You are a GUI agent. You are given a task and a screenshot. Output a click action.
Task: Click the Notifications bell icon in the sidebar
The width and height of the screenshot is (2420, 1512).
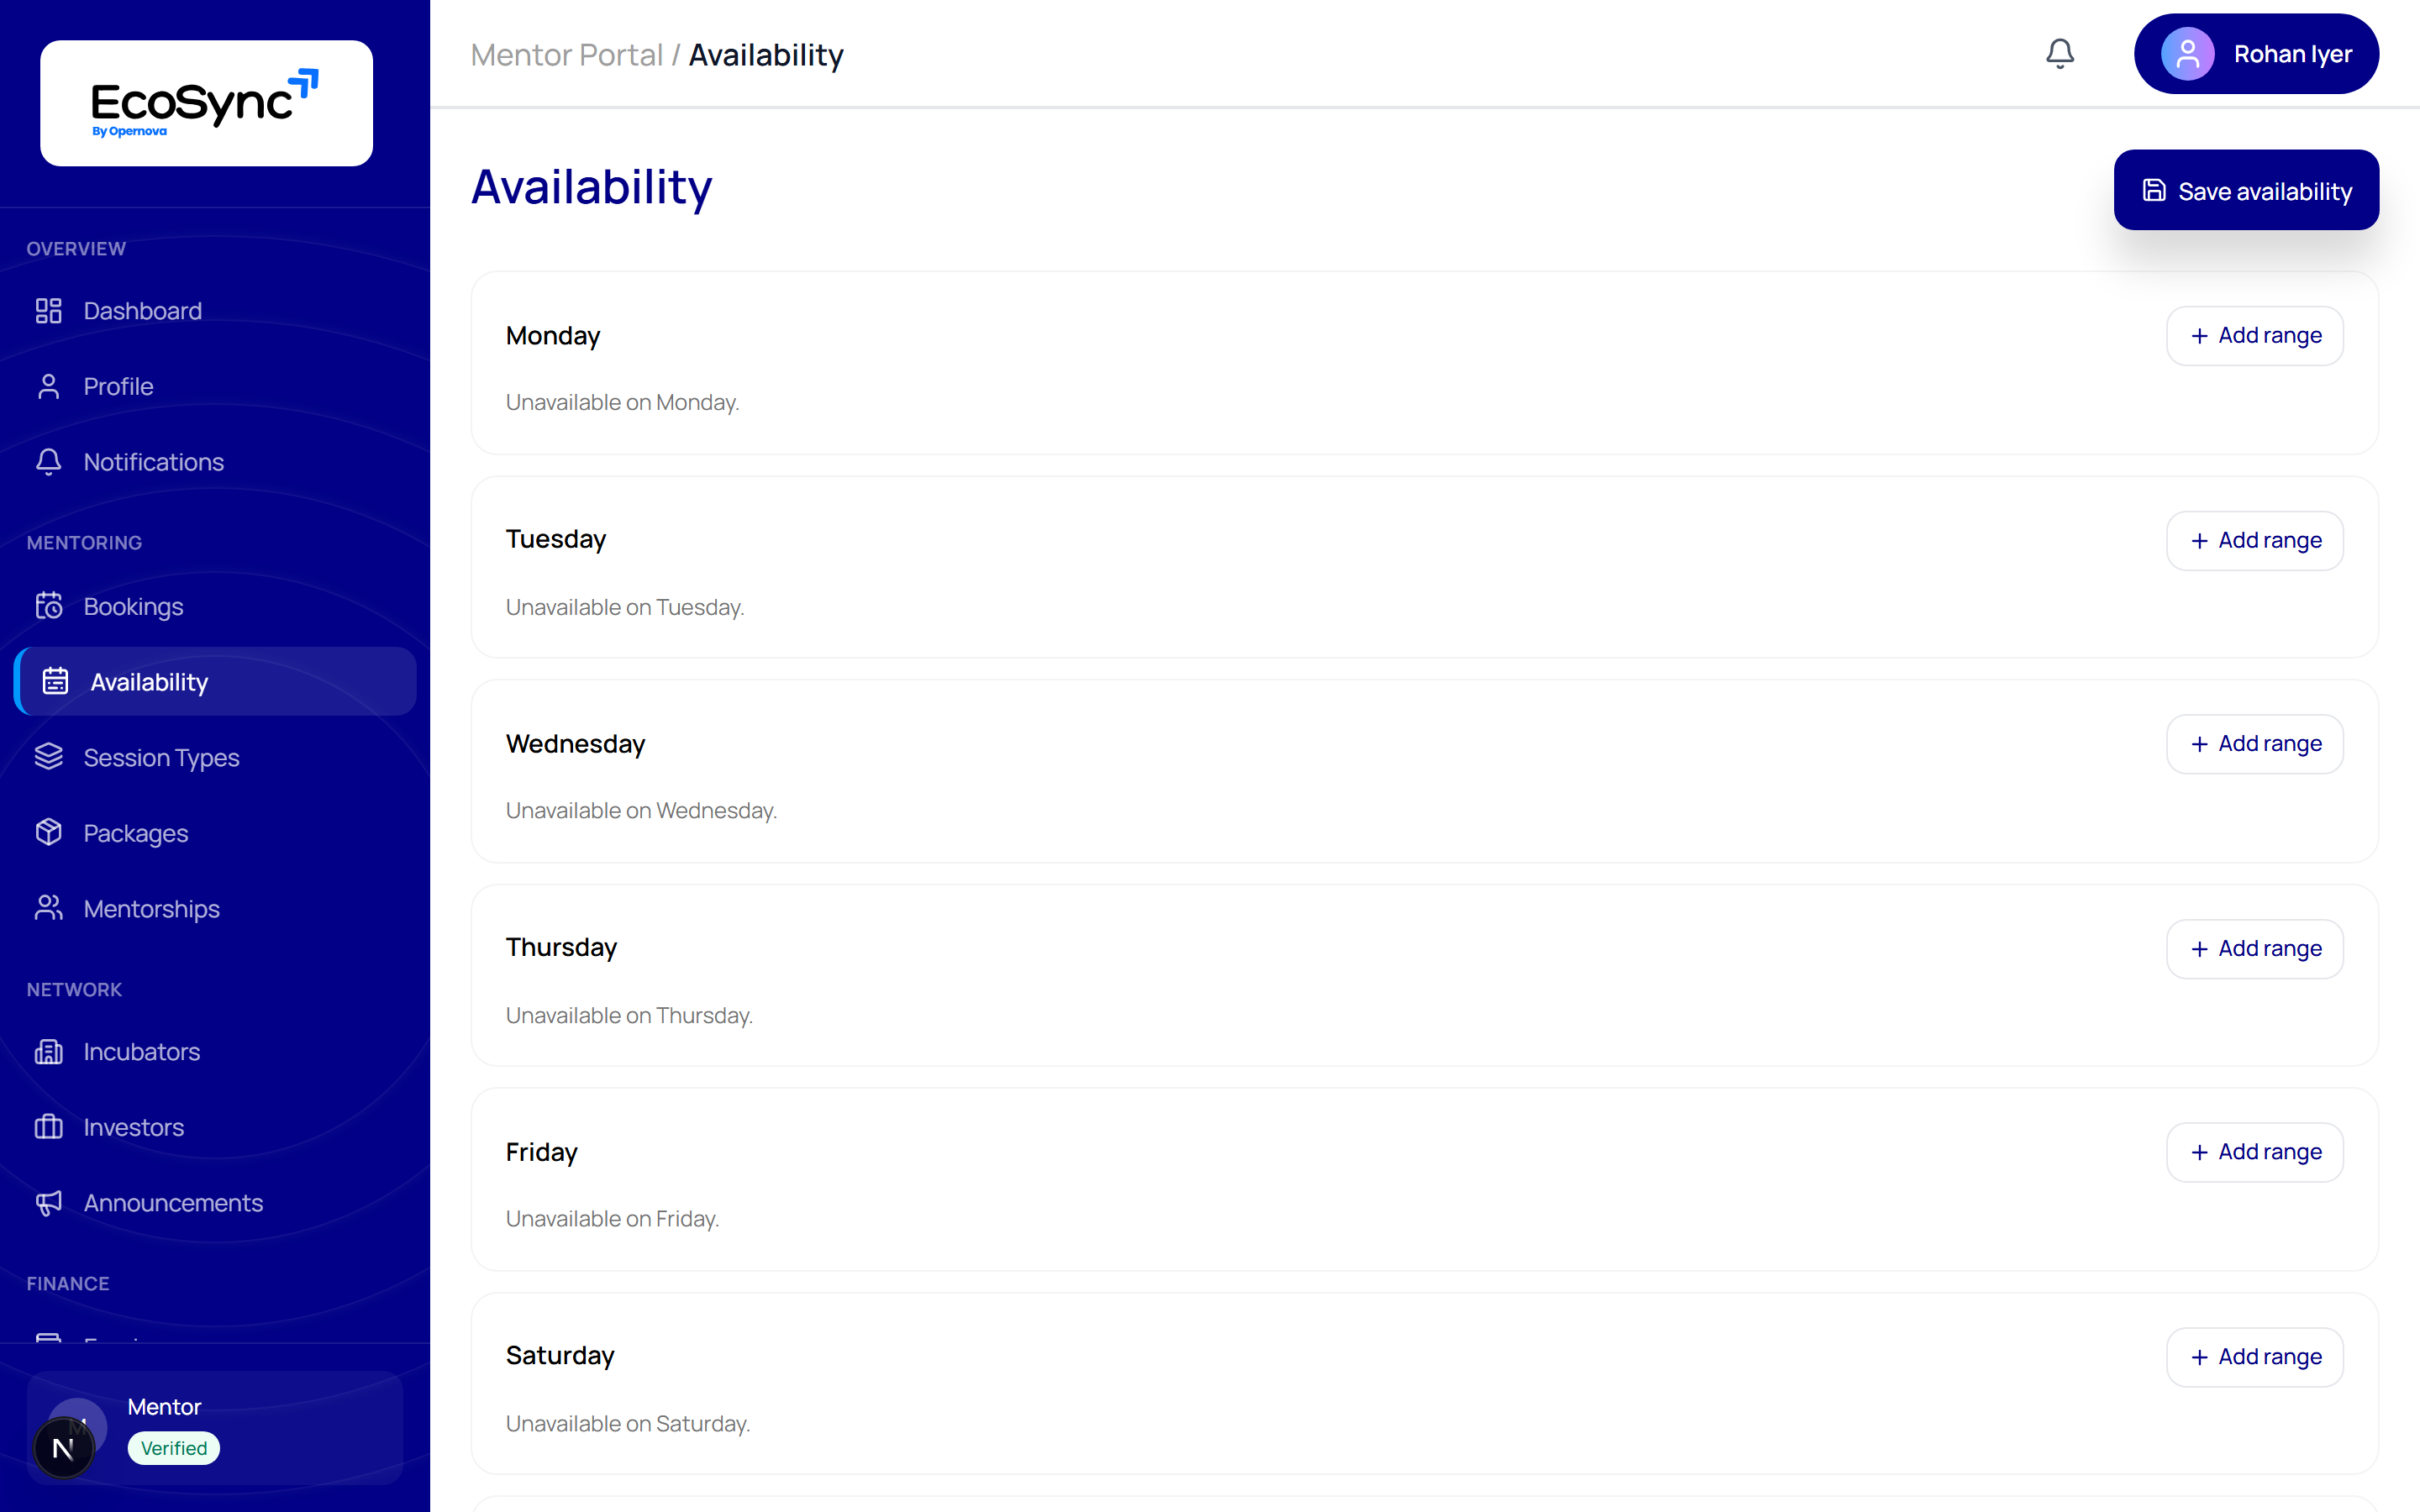tap(48, 462)
